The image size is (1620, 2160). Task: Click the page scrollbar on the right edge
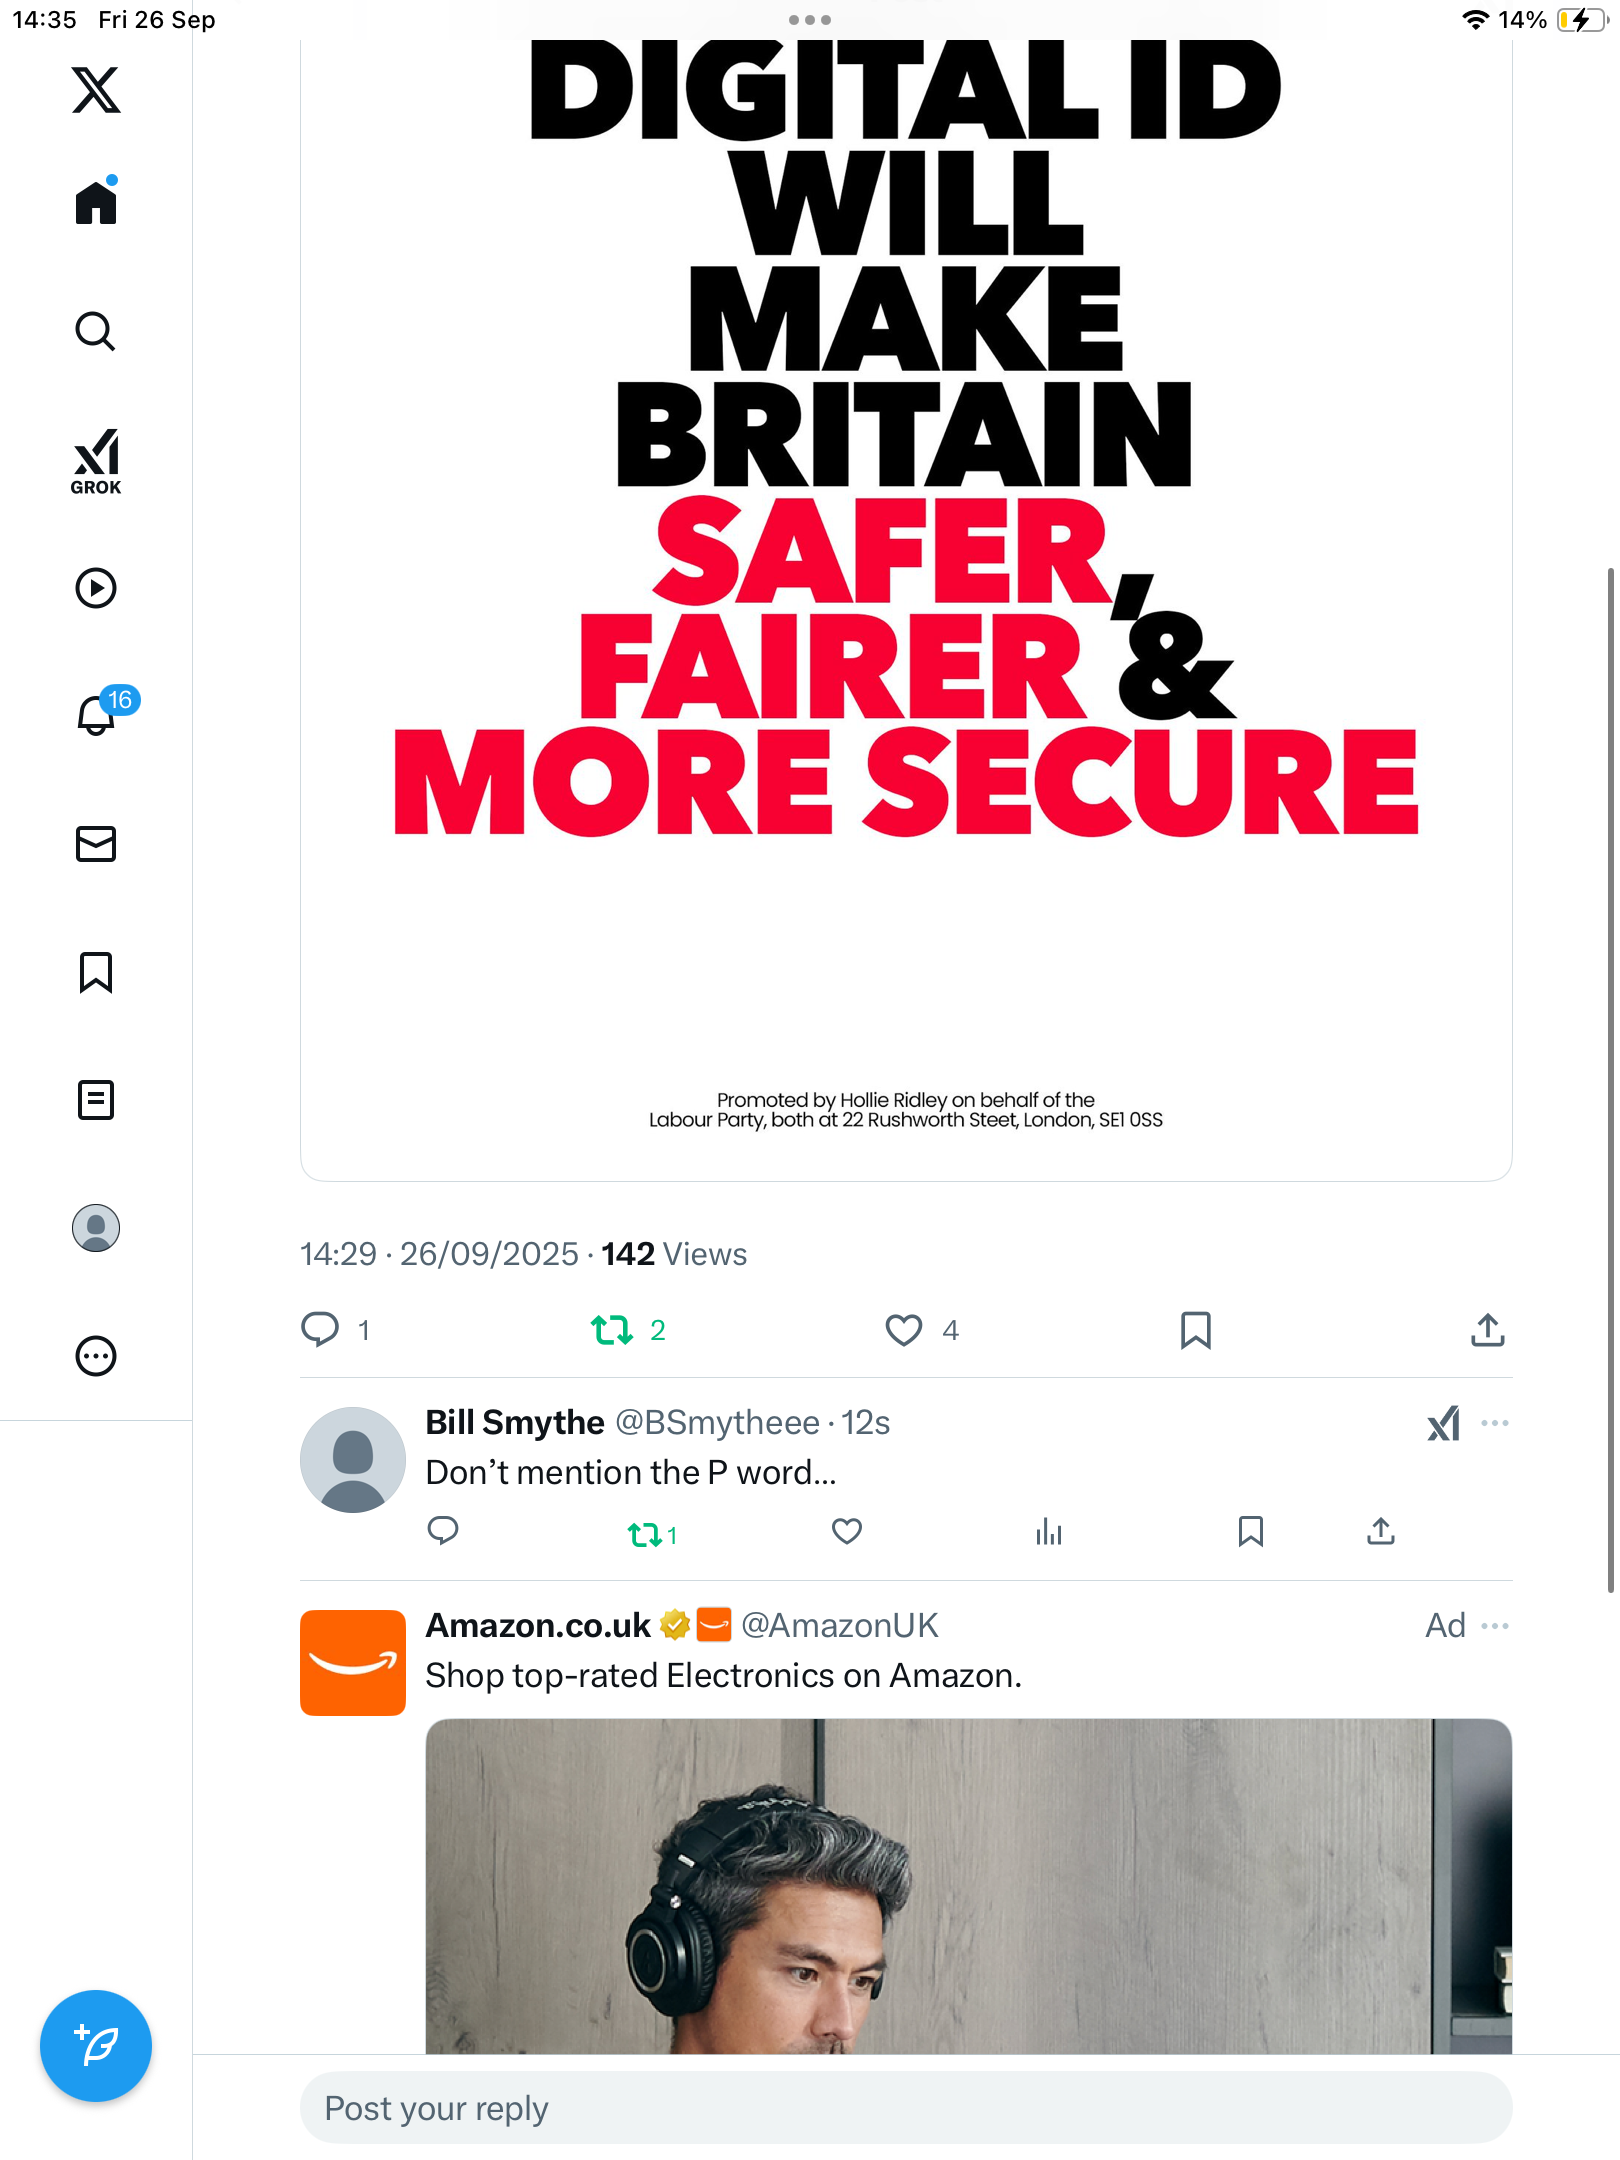click(x=1611, y=1080)
